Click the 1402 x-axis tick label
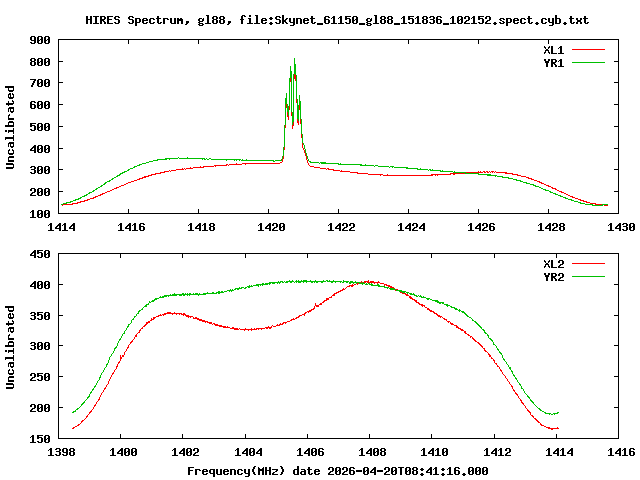Screen dimensions: 640x480 (x=185, y=452)
